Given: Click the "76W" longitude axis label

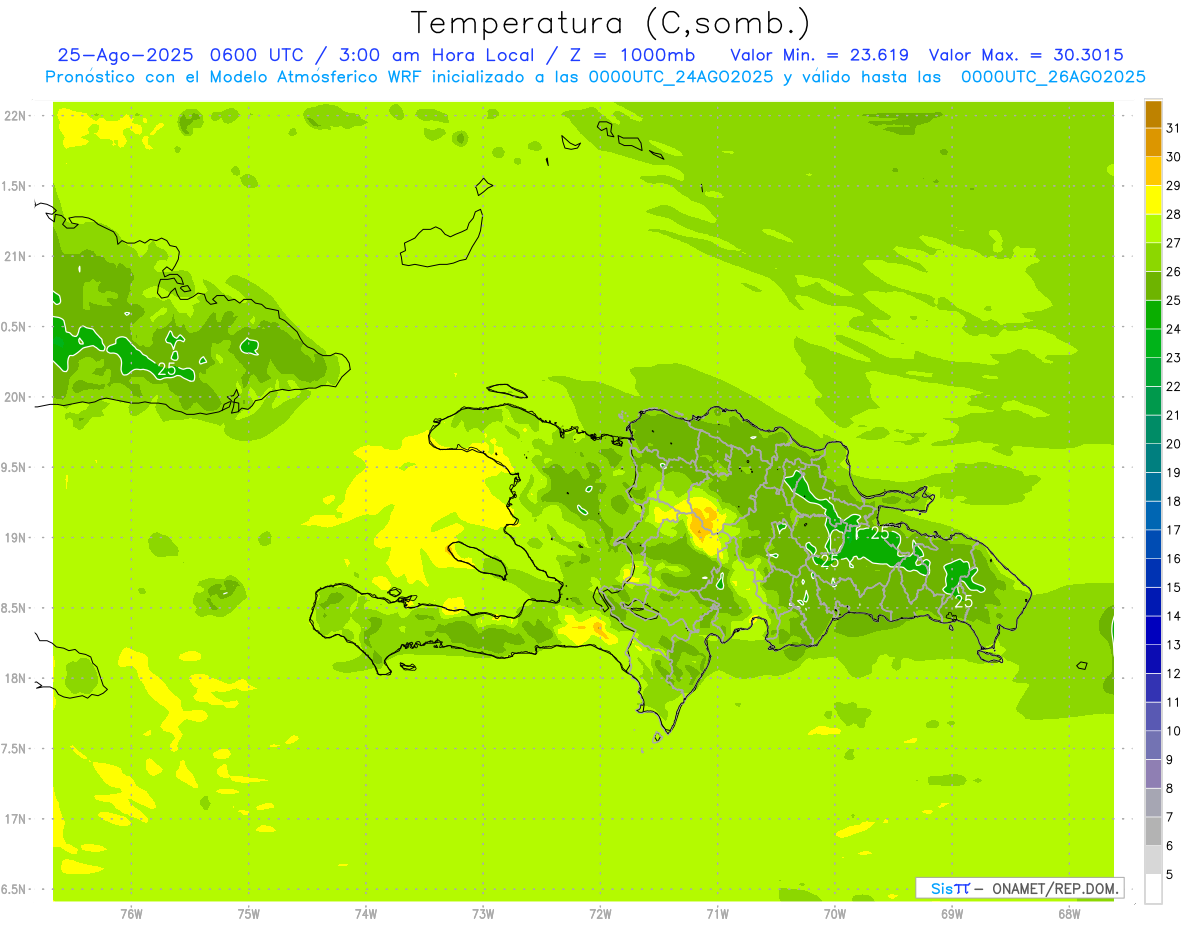Looking at the screenshot, I should [131, 913].
